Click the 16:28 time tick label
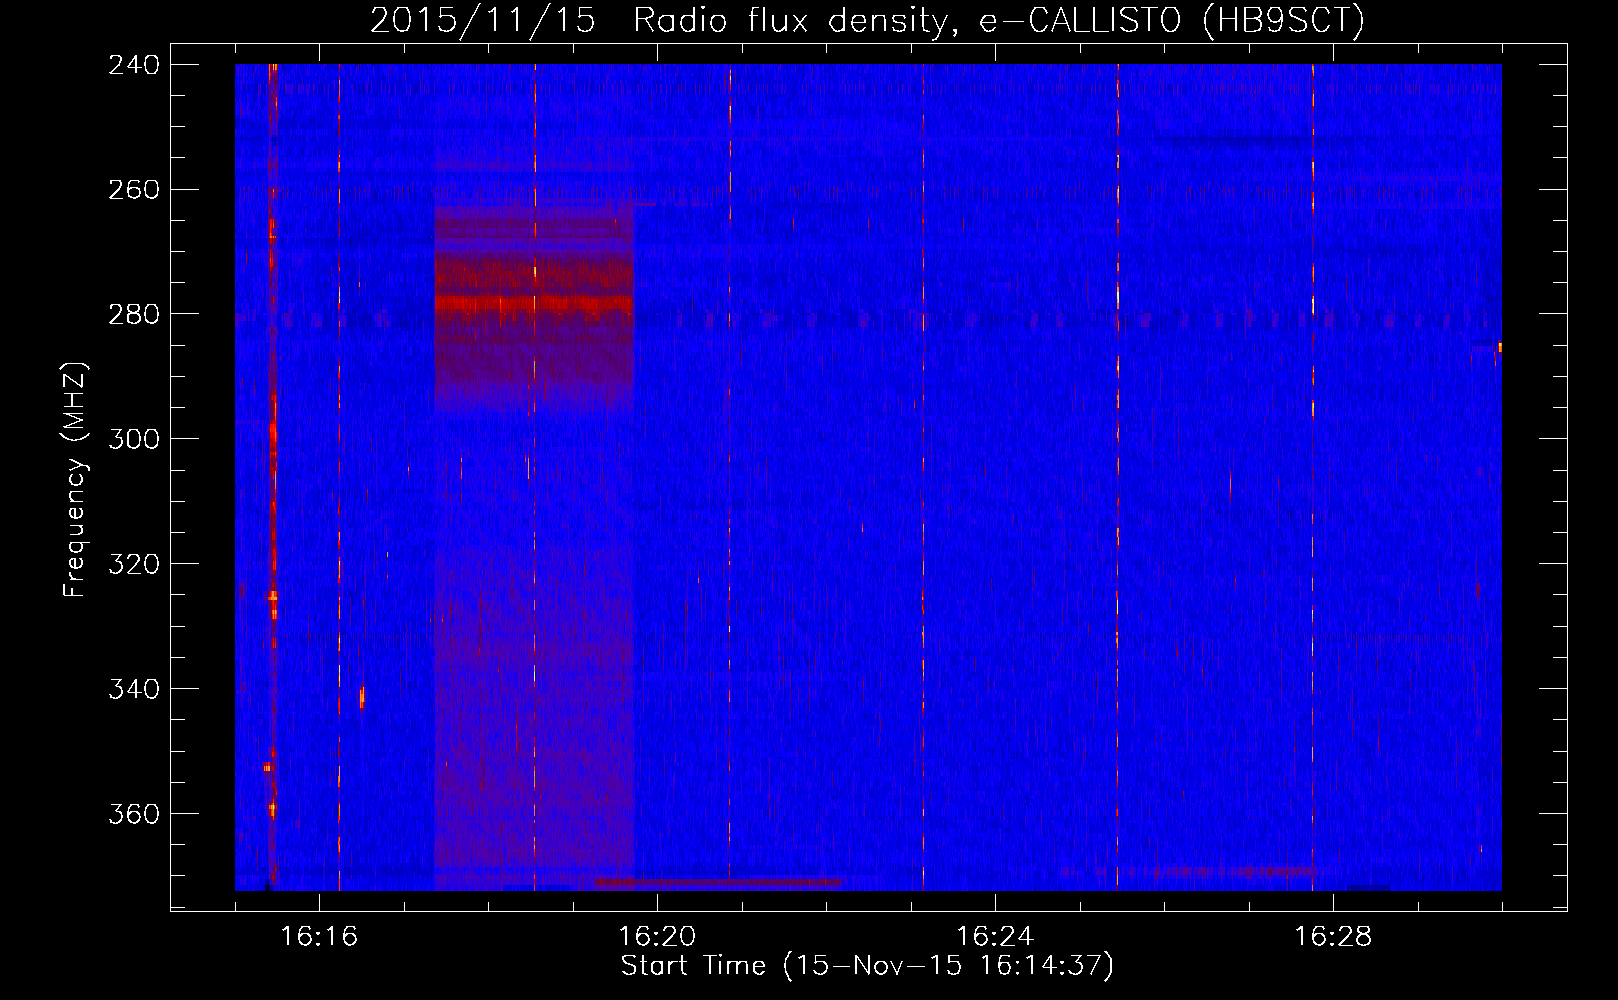 pyautogui.click(x=1333, y=937)
